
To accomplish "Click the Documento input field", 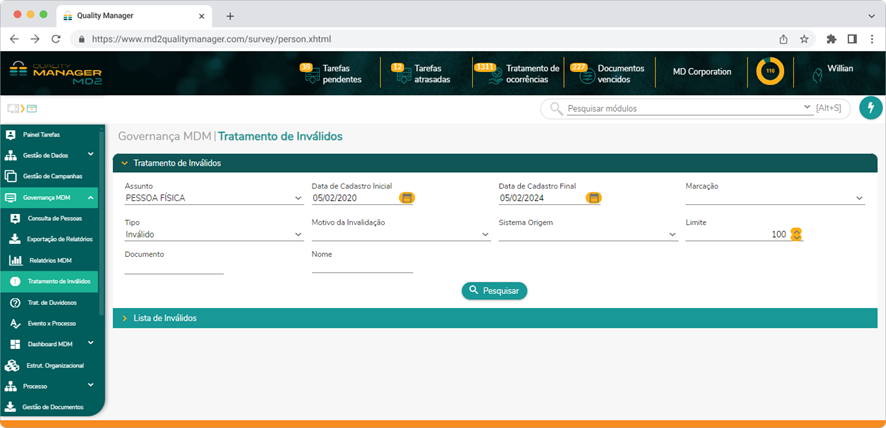I will 174,267.
